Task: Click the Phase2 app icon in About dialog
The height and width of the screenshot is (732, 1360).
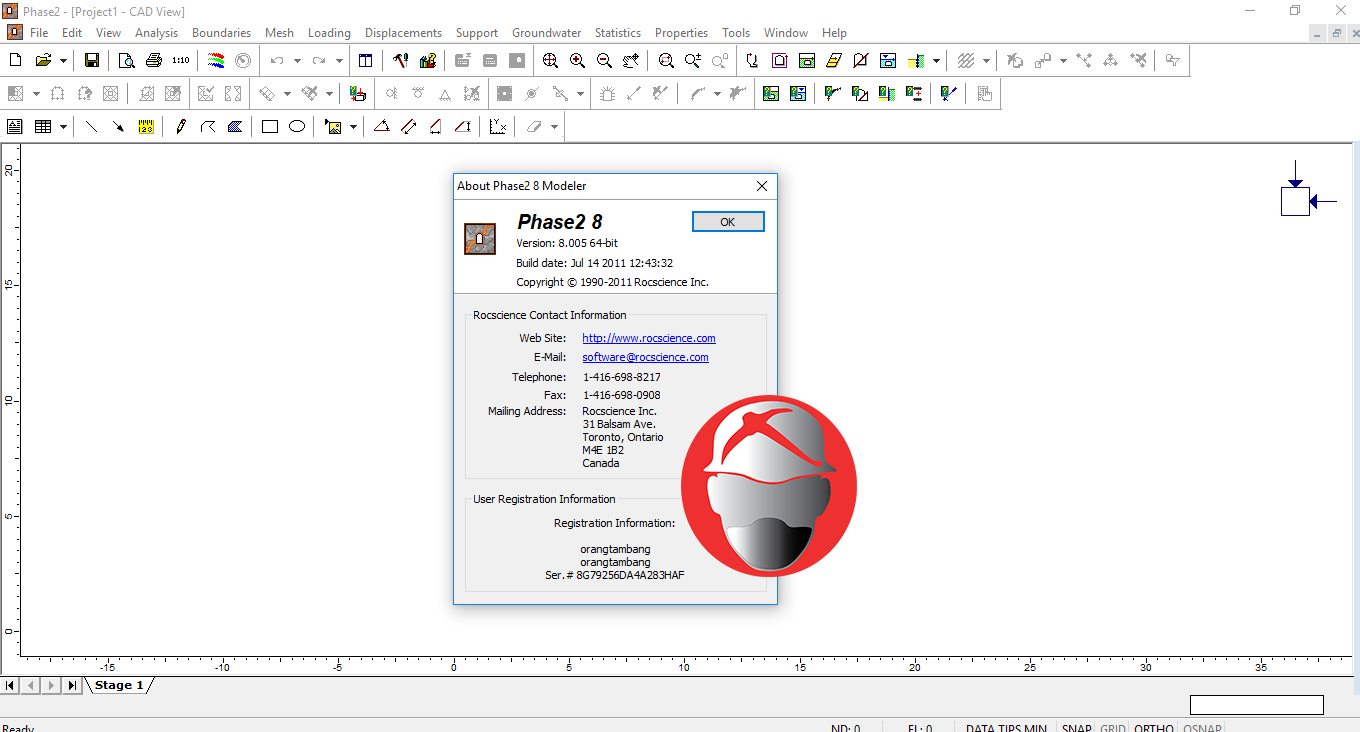Action: pyautogui.click(x=480, y=238)
